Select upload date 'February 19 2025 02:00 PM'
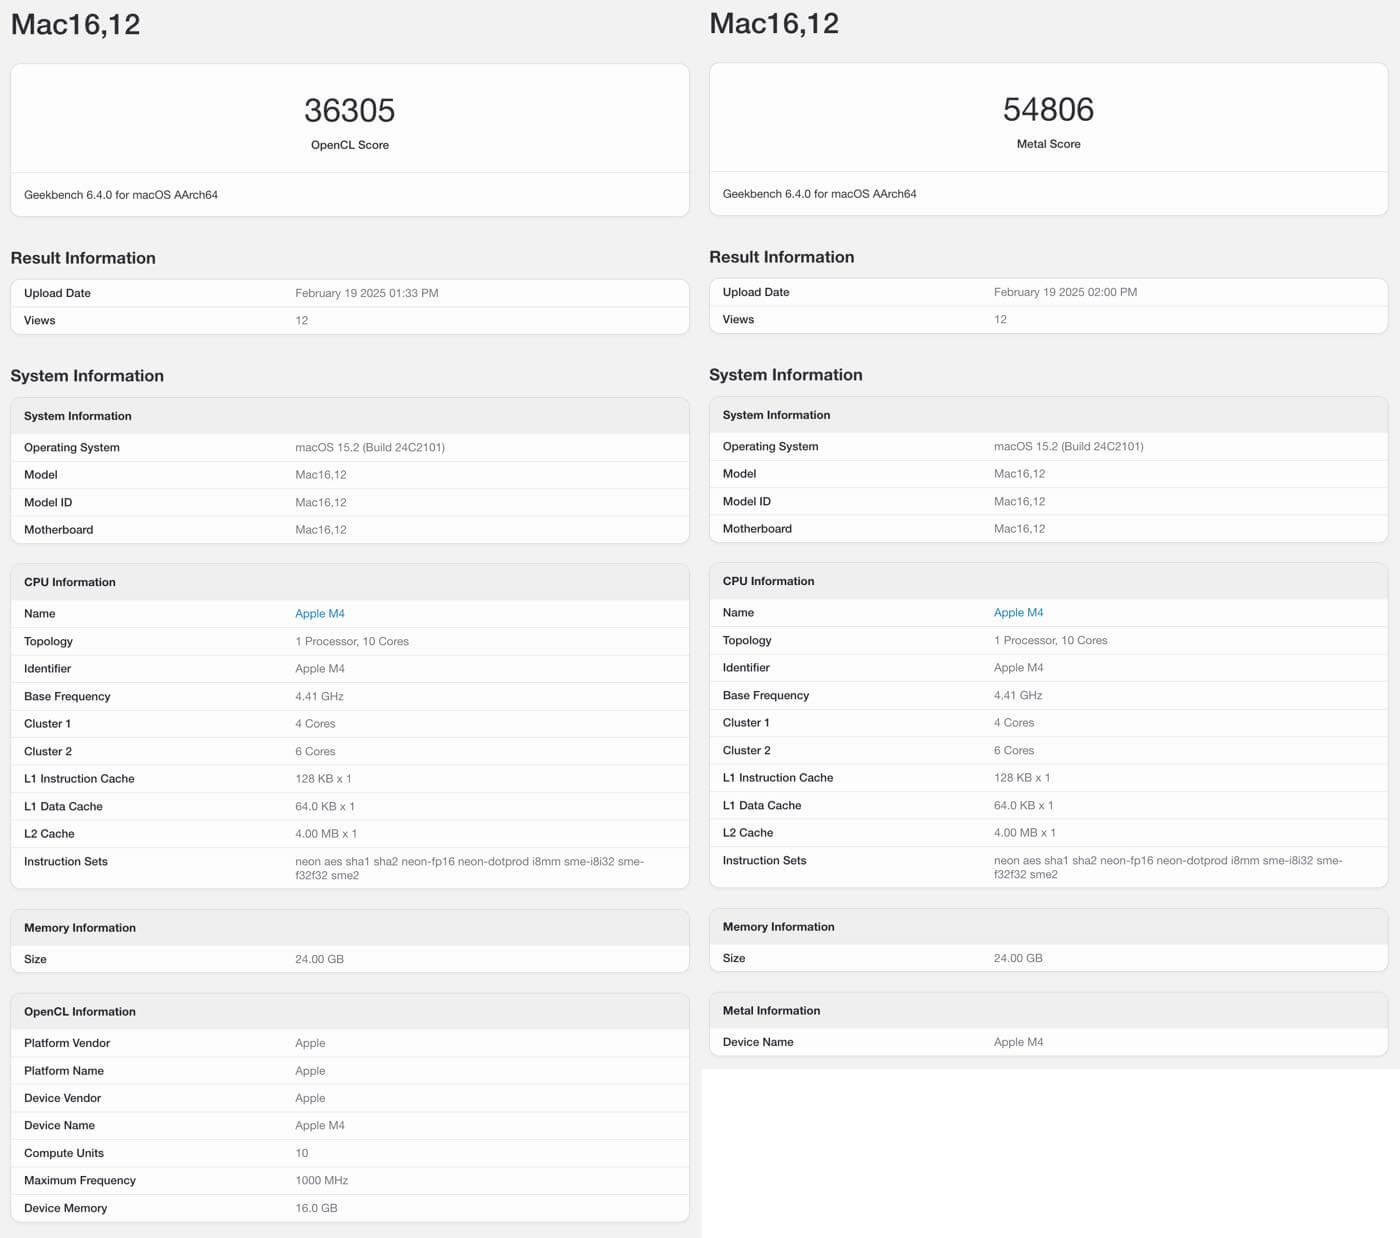Screen dimensions: 1400x1238 (1065, 292)
